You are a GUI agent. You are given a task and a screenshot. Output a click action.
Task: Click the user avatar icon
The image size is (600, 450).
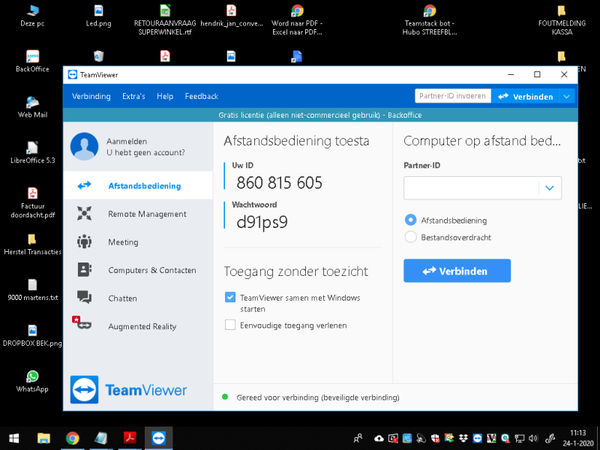pos(84,147)
